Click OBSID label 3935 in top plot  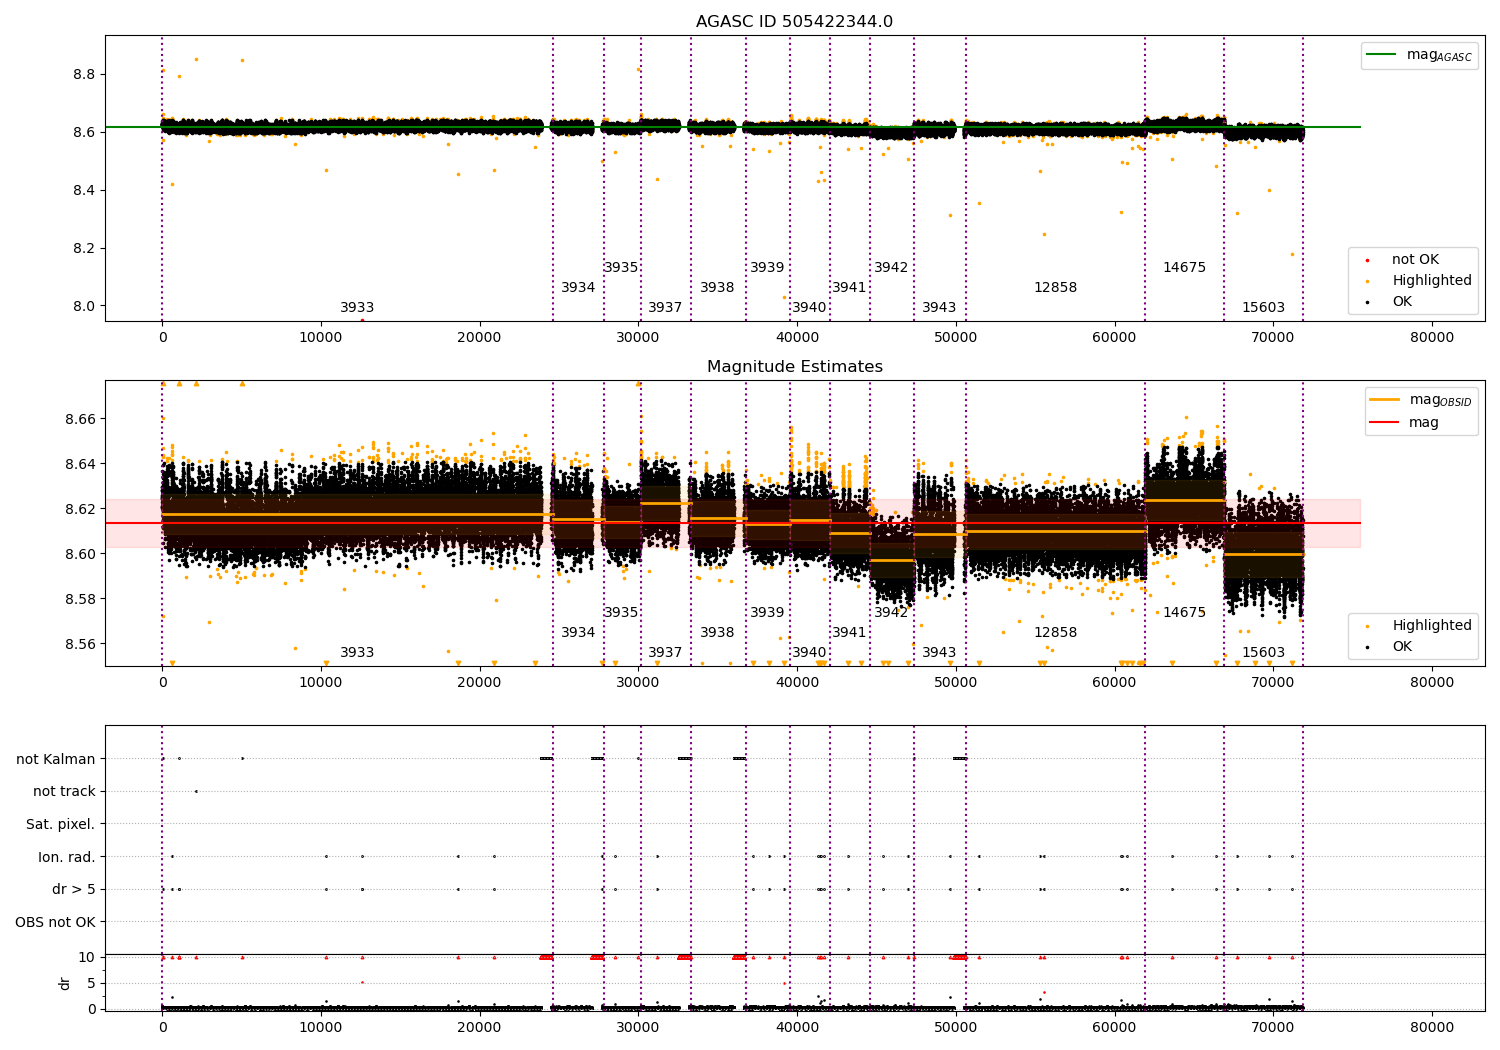(621, 268)
